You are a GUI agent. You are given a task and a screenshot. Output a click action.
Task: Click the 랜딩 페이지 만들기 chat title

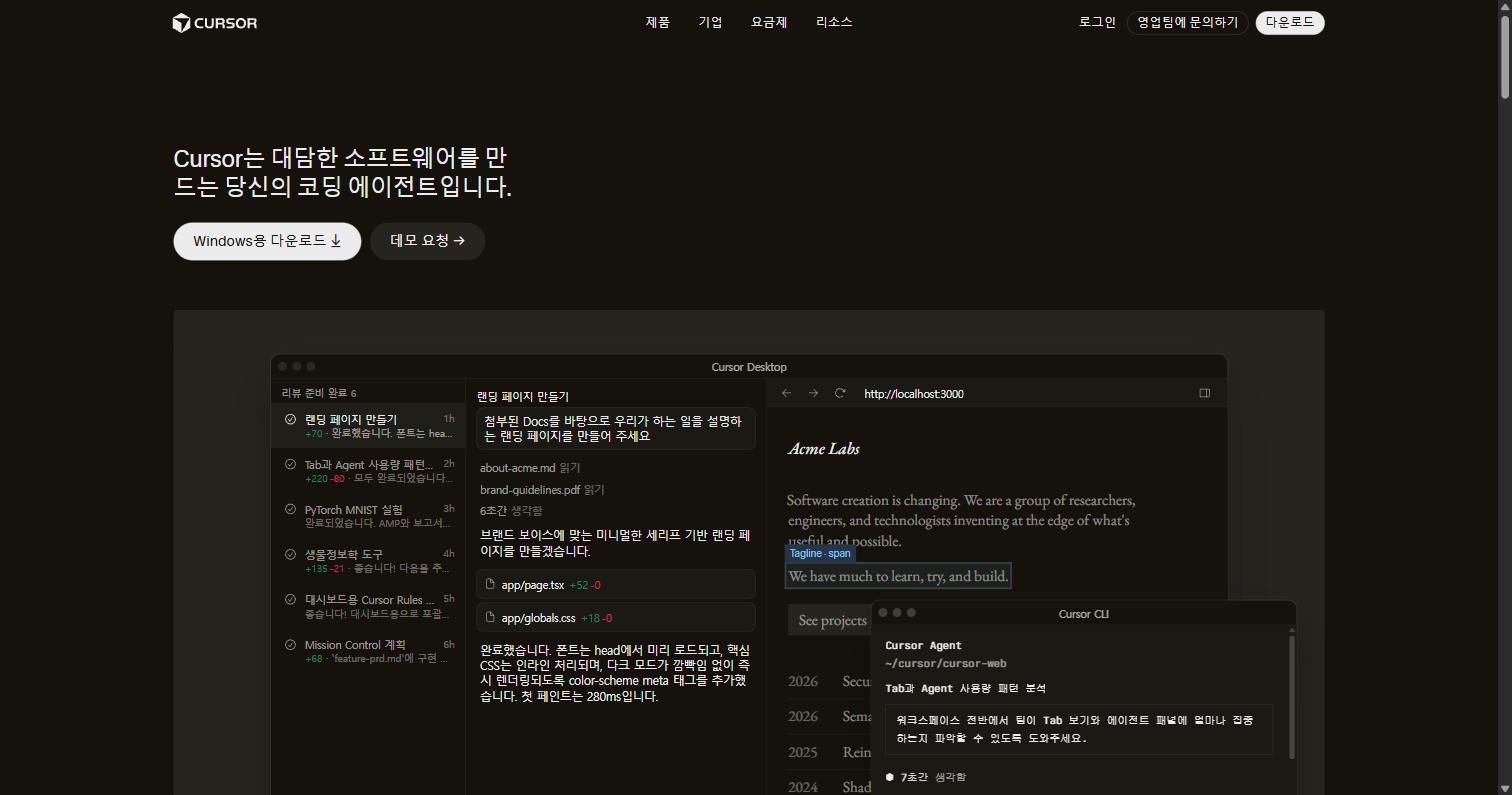[523, 397]
